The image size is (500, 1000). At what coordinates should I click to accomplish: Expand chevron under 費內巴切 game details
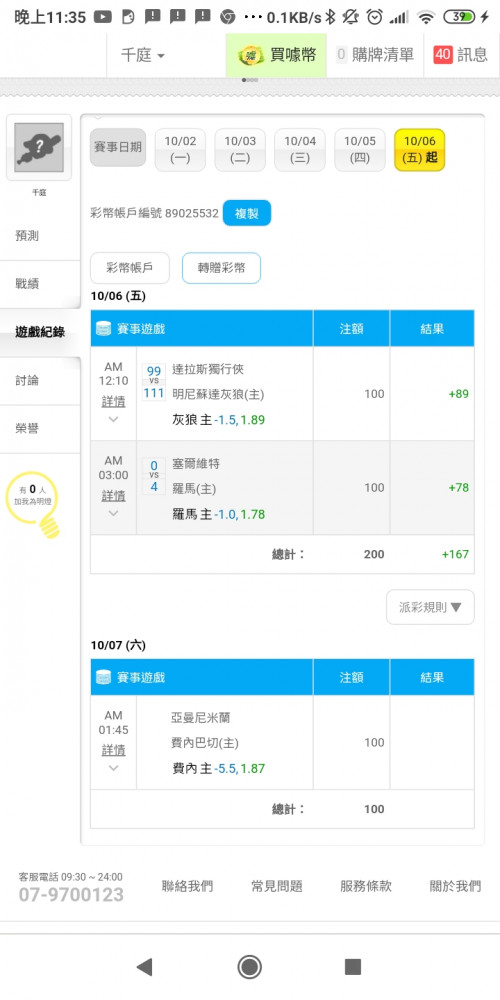[x=114, y=768]
